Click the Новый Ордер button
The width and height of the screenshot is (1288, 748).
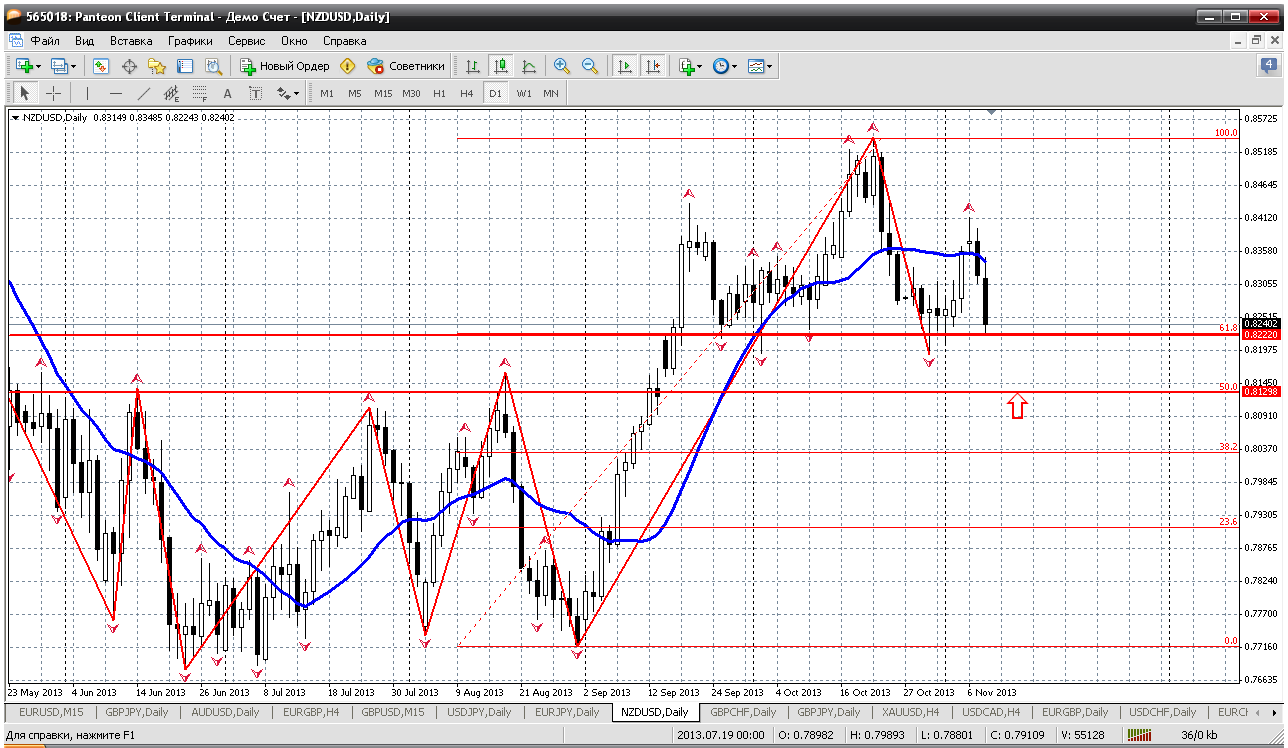pyautogui.click(x=284, y=66)
